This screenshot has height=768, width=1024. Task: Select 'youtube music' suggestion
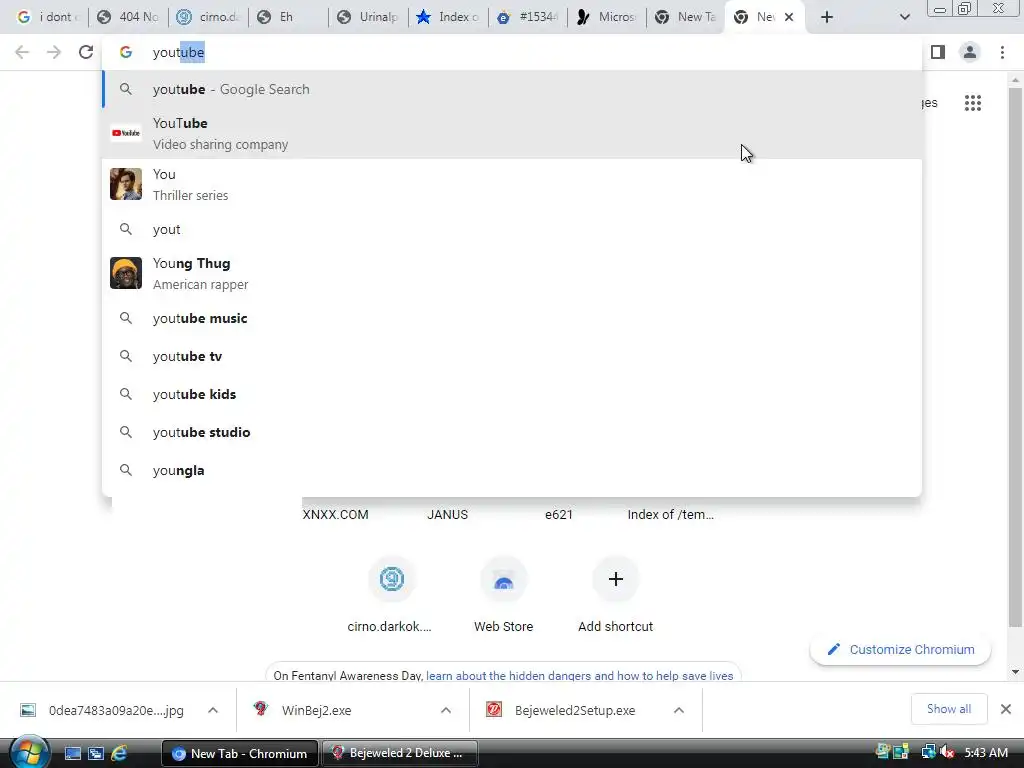point(512,318)
